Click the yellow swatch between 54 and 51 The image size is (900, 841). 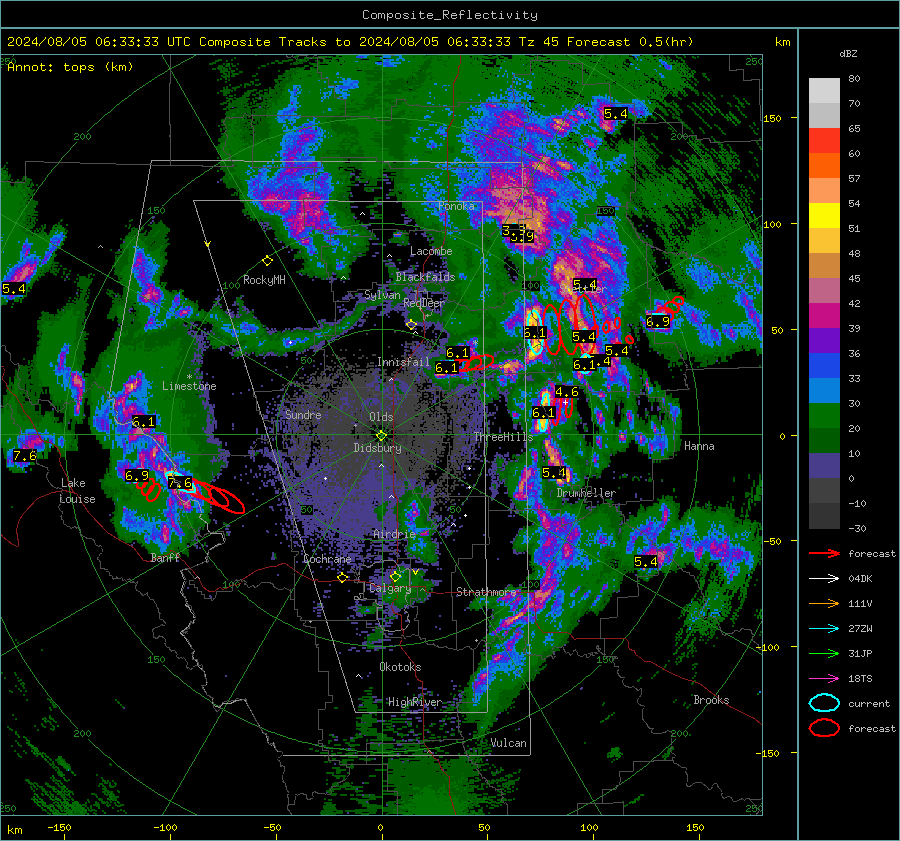[824, 216]
